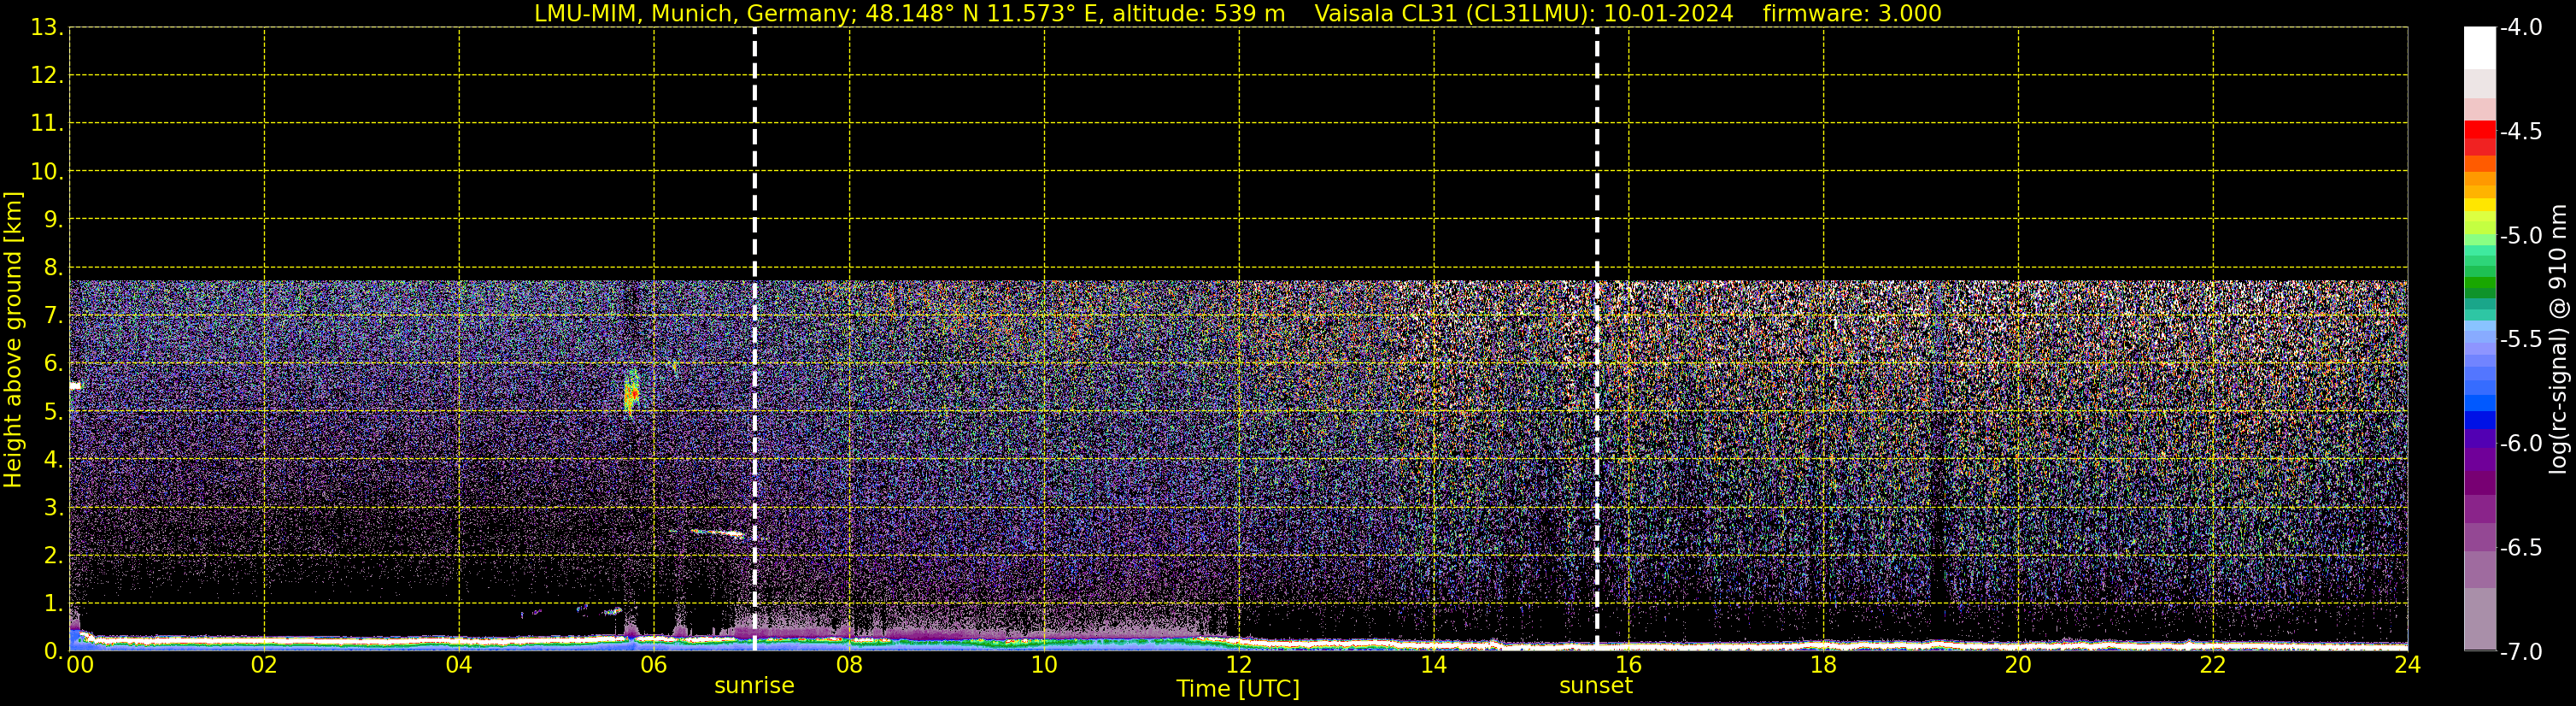2576x706 pixels.
Task: Pick the white top segment of the colorbar
Action: coord(2480,48)
